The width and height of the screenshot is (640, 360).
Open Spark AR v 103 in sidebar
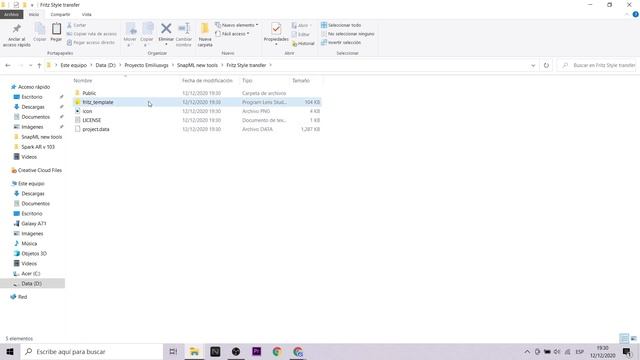pyautogui.click(x=38, y=147)
